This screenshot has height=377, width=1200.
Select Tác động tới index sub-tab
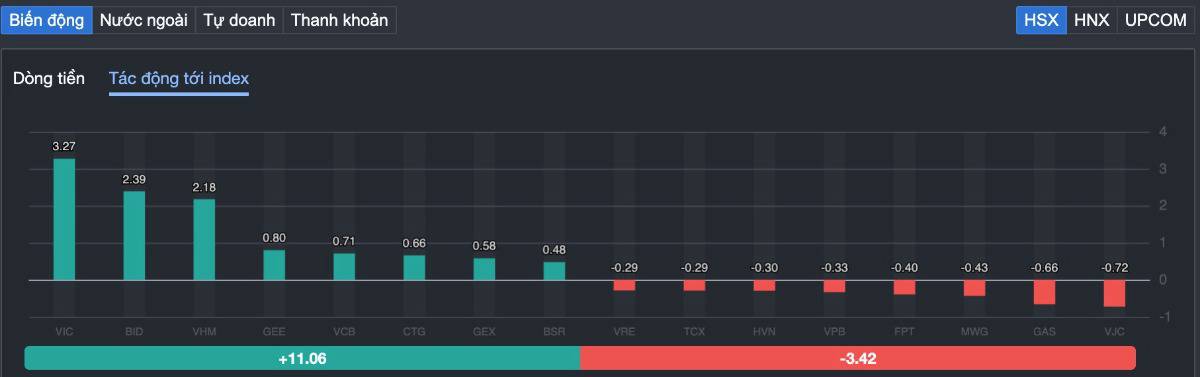pos(179,79)
